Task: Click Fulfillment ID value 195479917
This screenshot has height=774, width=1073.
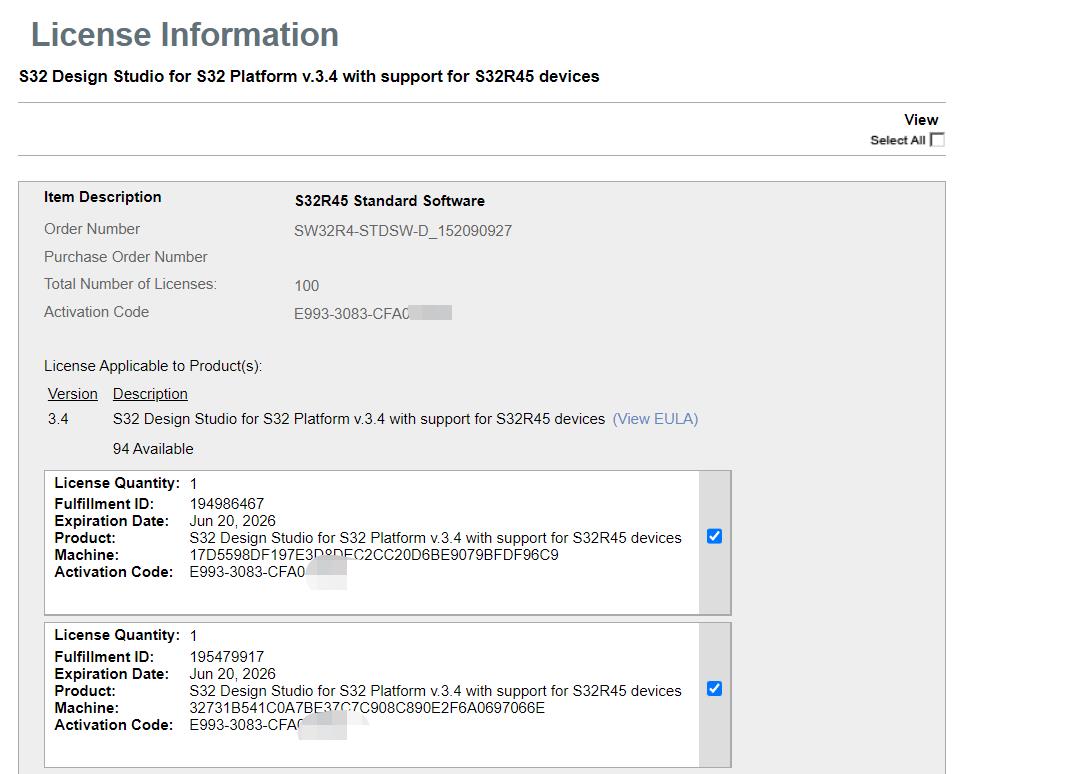Action: pos(227,657)
